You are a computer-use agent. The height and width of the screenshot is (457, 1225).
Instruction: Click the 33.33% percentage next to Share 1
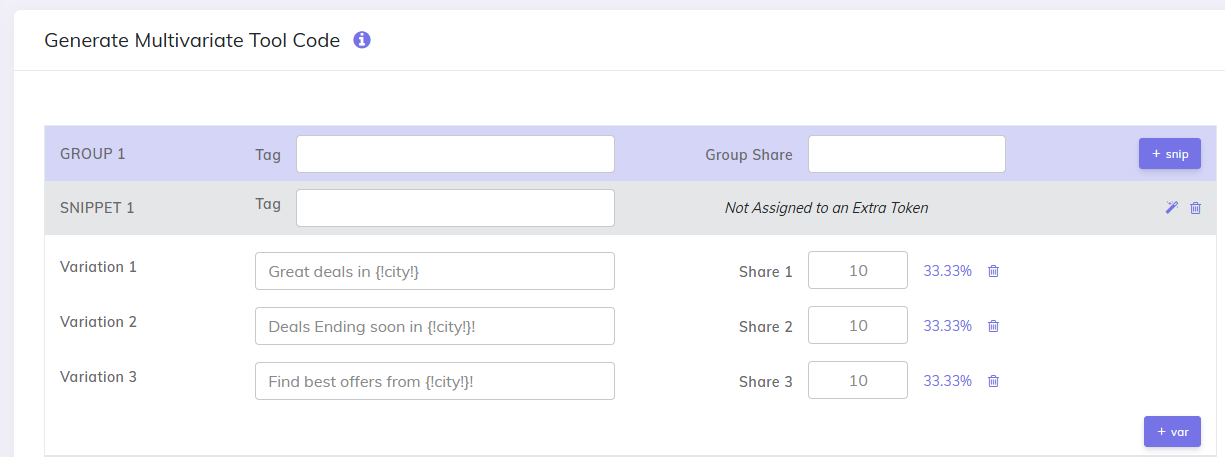[947, 271]
